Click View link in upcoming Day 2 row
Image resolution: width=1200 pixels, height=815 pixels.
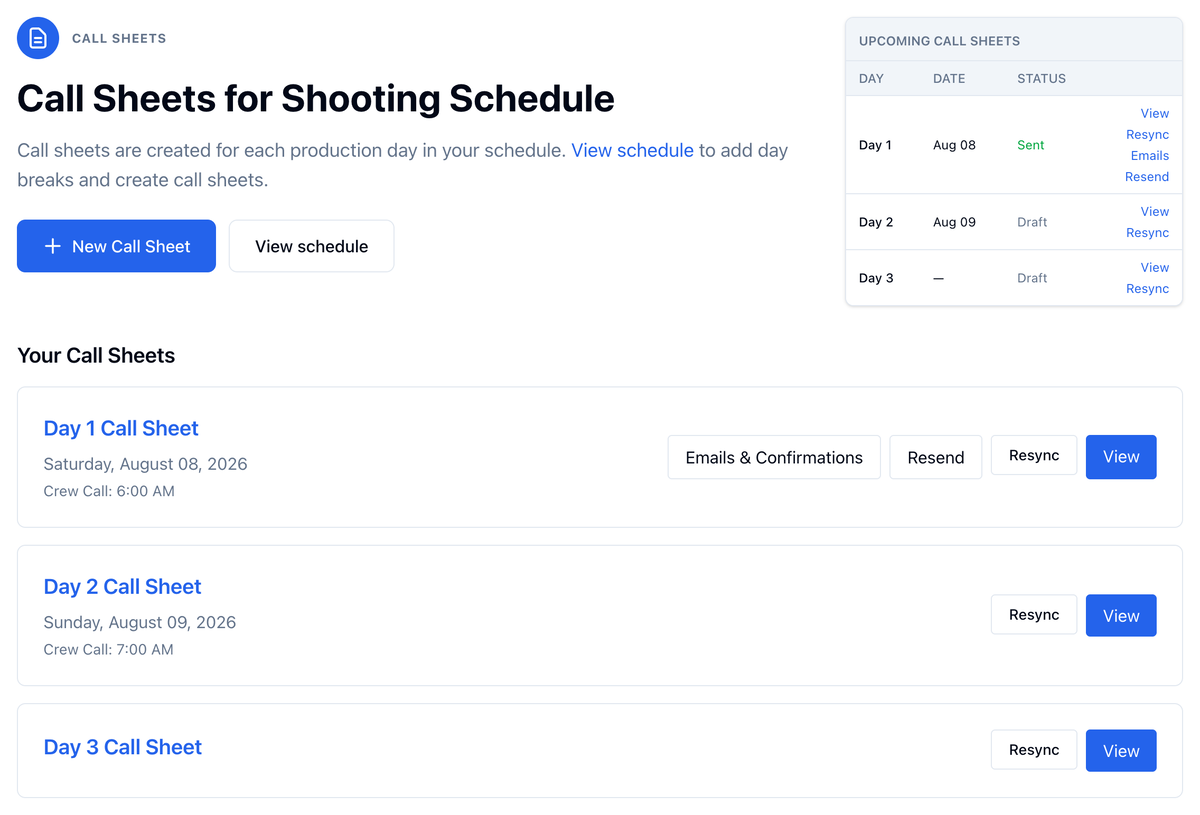1155,211
